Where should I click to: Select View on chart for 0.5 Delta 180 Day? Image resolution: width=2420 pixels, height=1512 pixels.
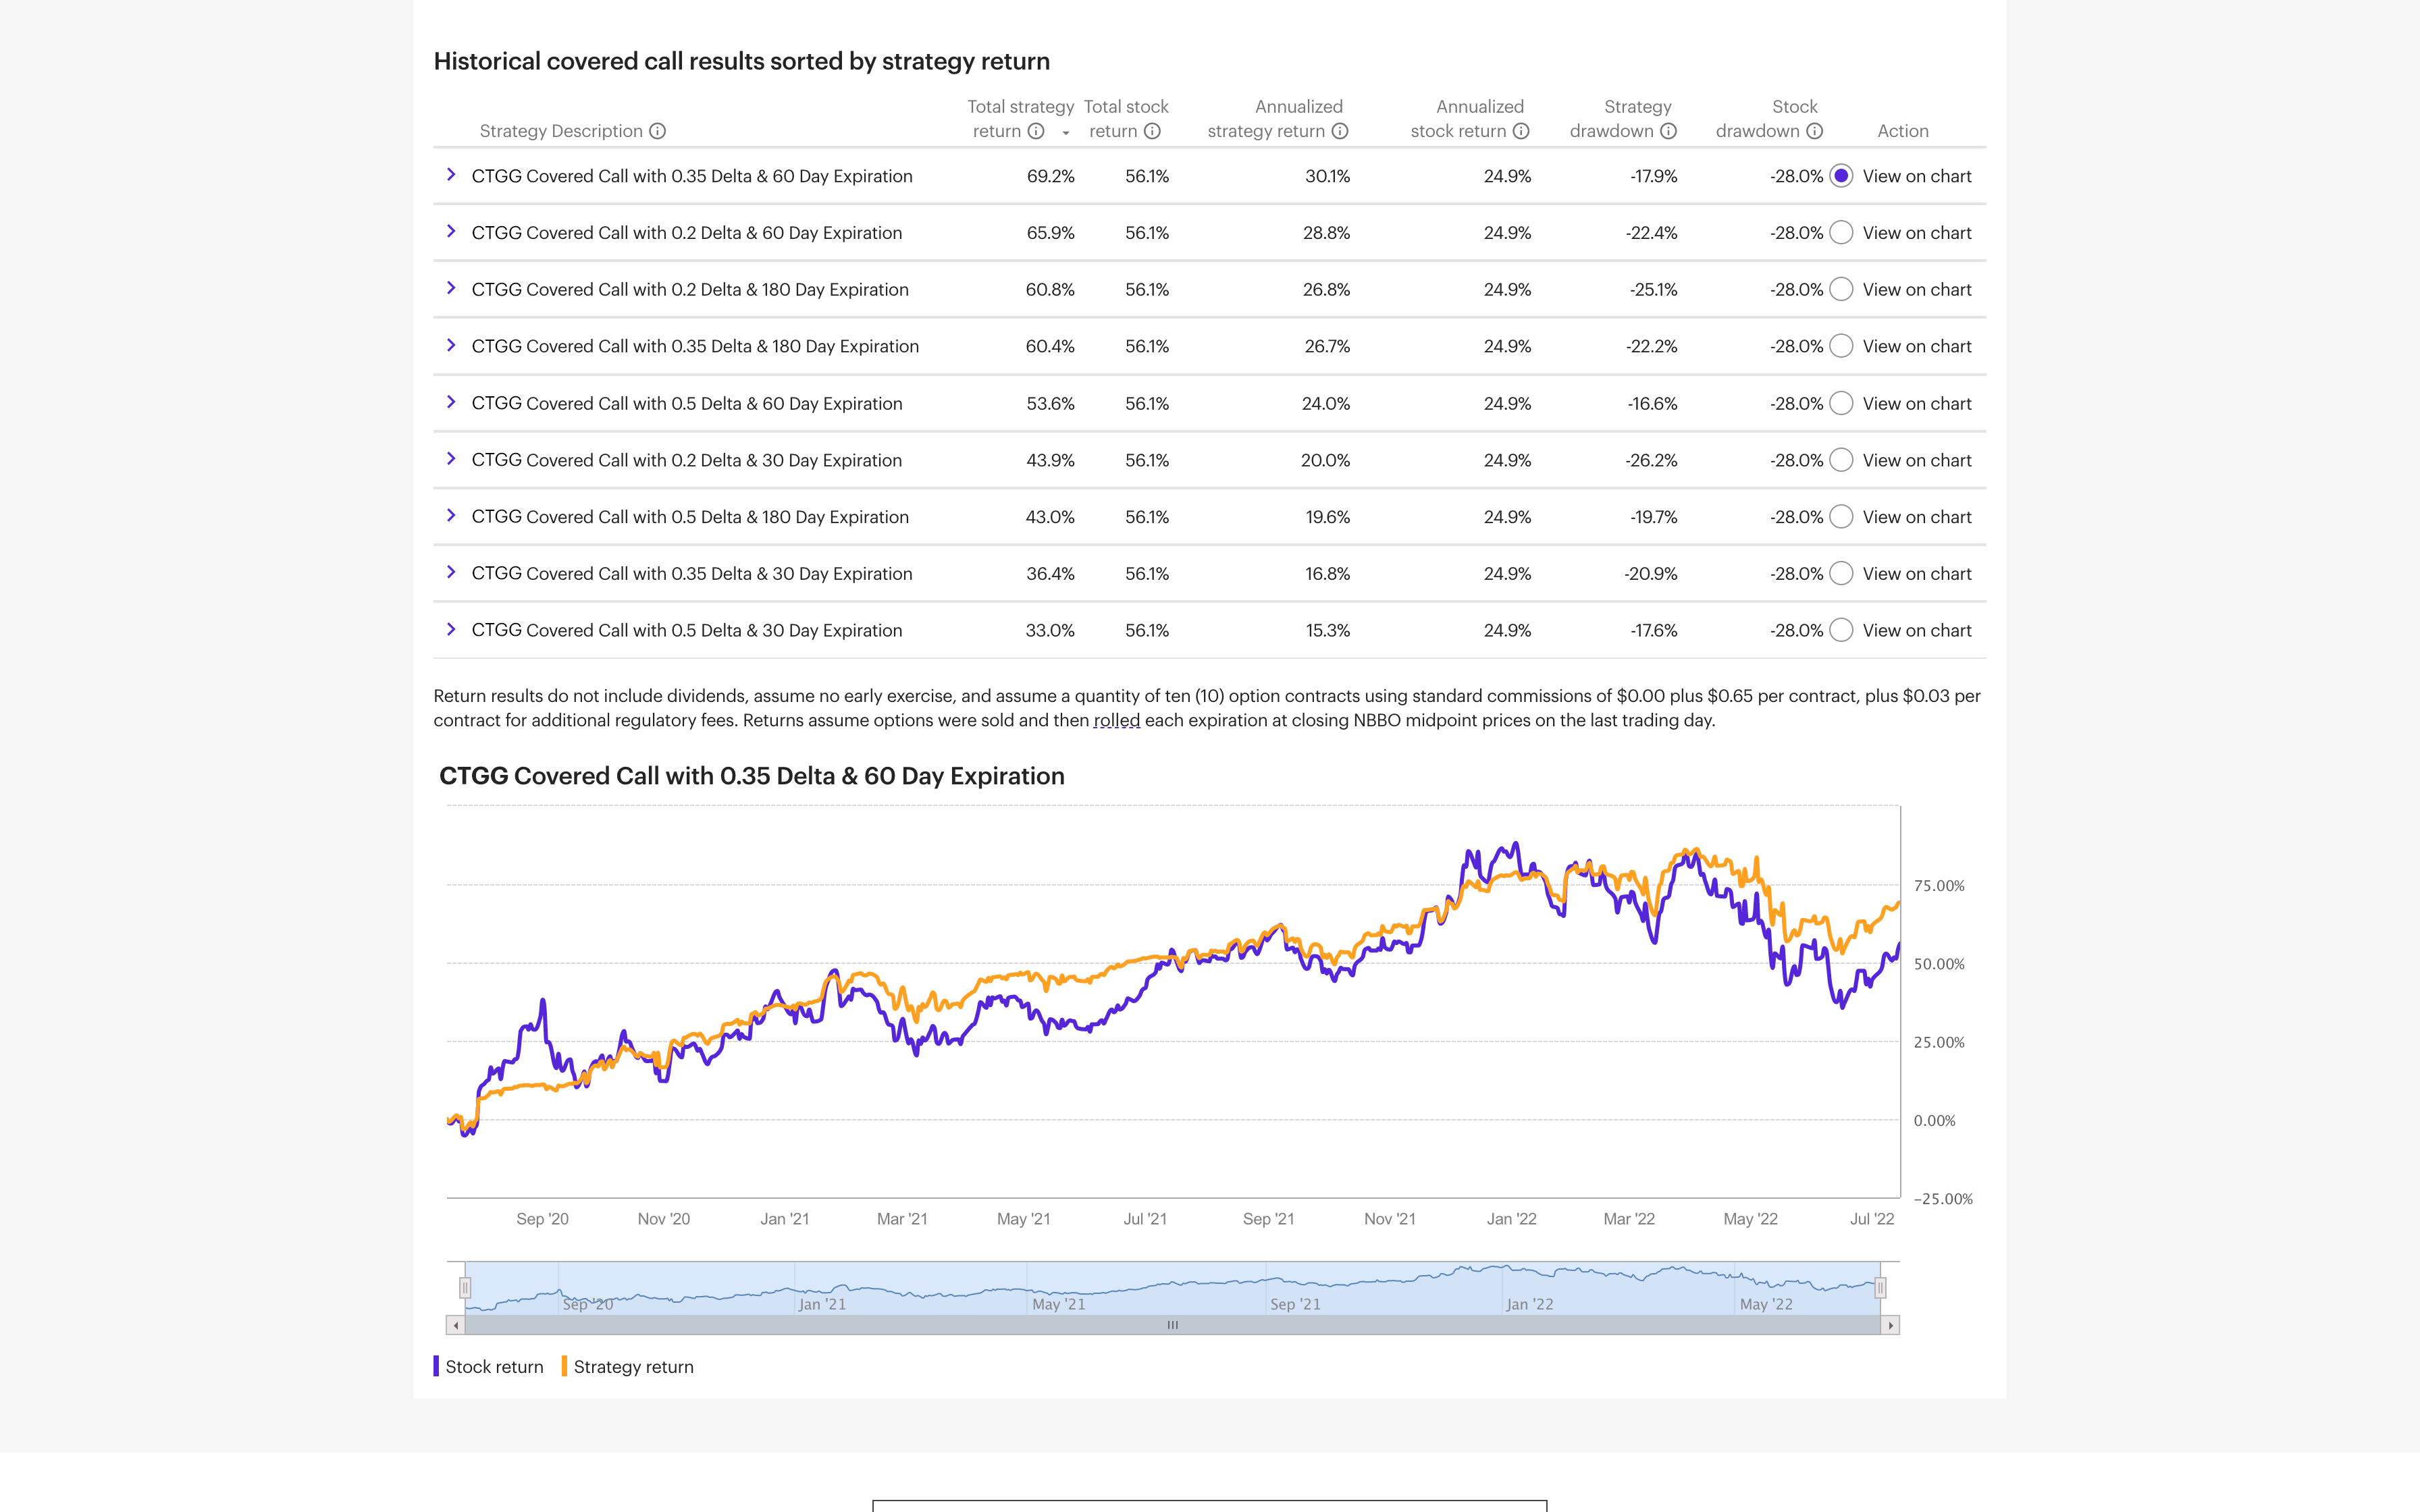[1841, 517]
